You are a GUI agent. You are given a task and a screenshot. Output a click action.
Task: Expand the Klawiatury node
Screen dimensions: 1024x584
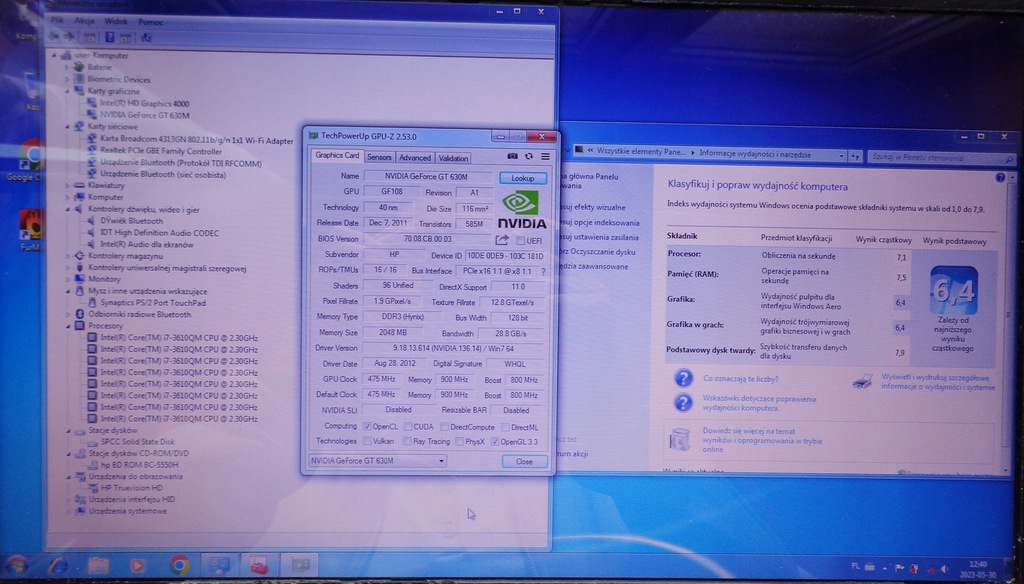(x=67, y=186)
